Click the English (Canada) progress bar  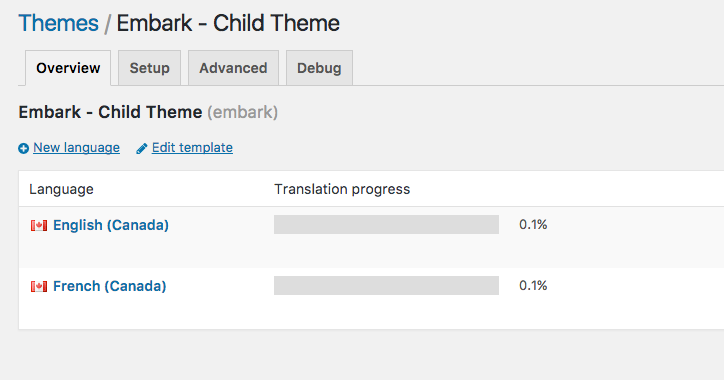[386, 224]
